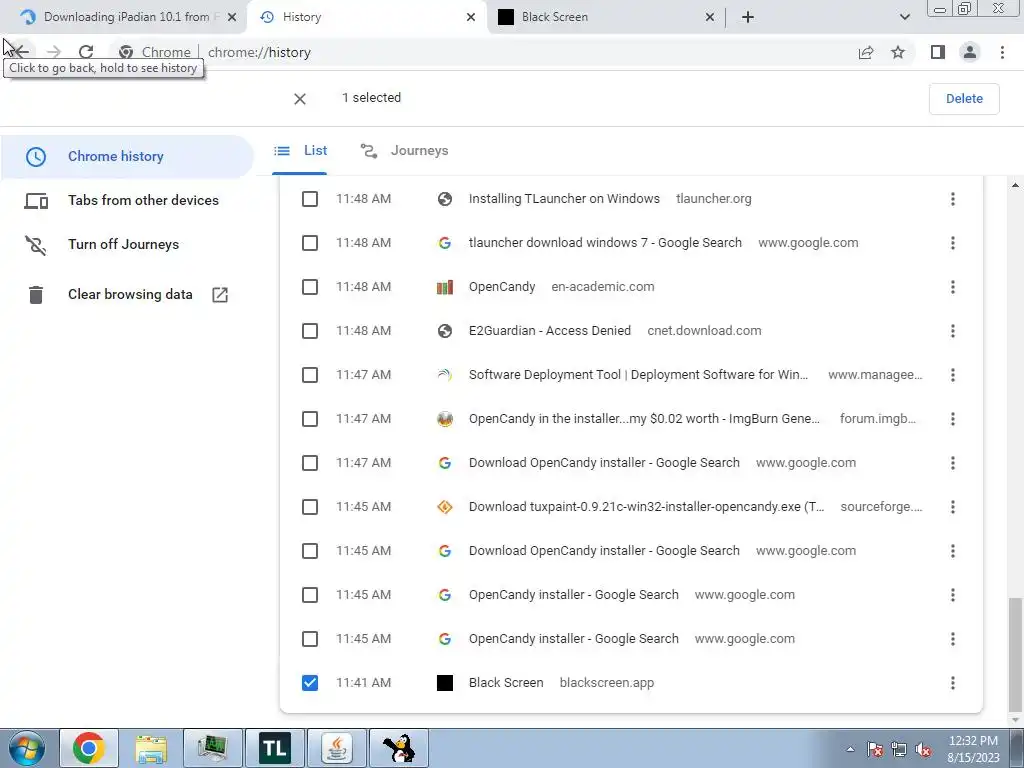Open Windows Explorer taskbar icon

point(151,748)
